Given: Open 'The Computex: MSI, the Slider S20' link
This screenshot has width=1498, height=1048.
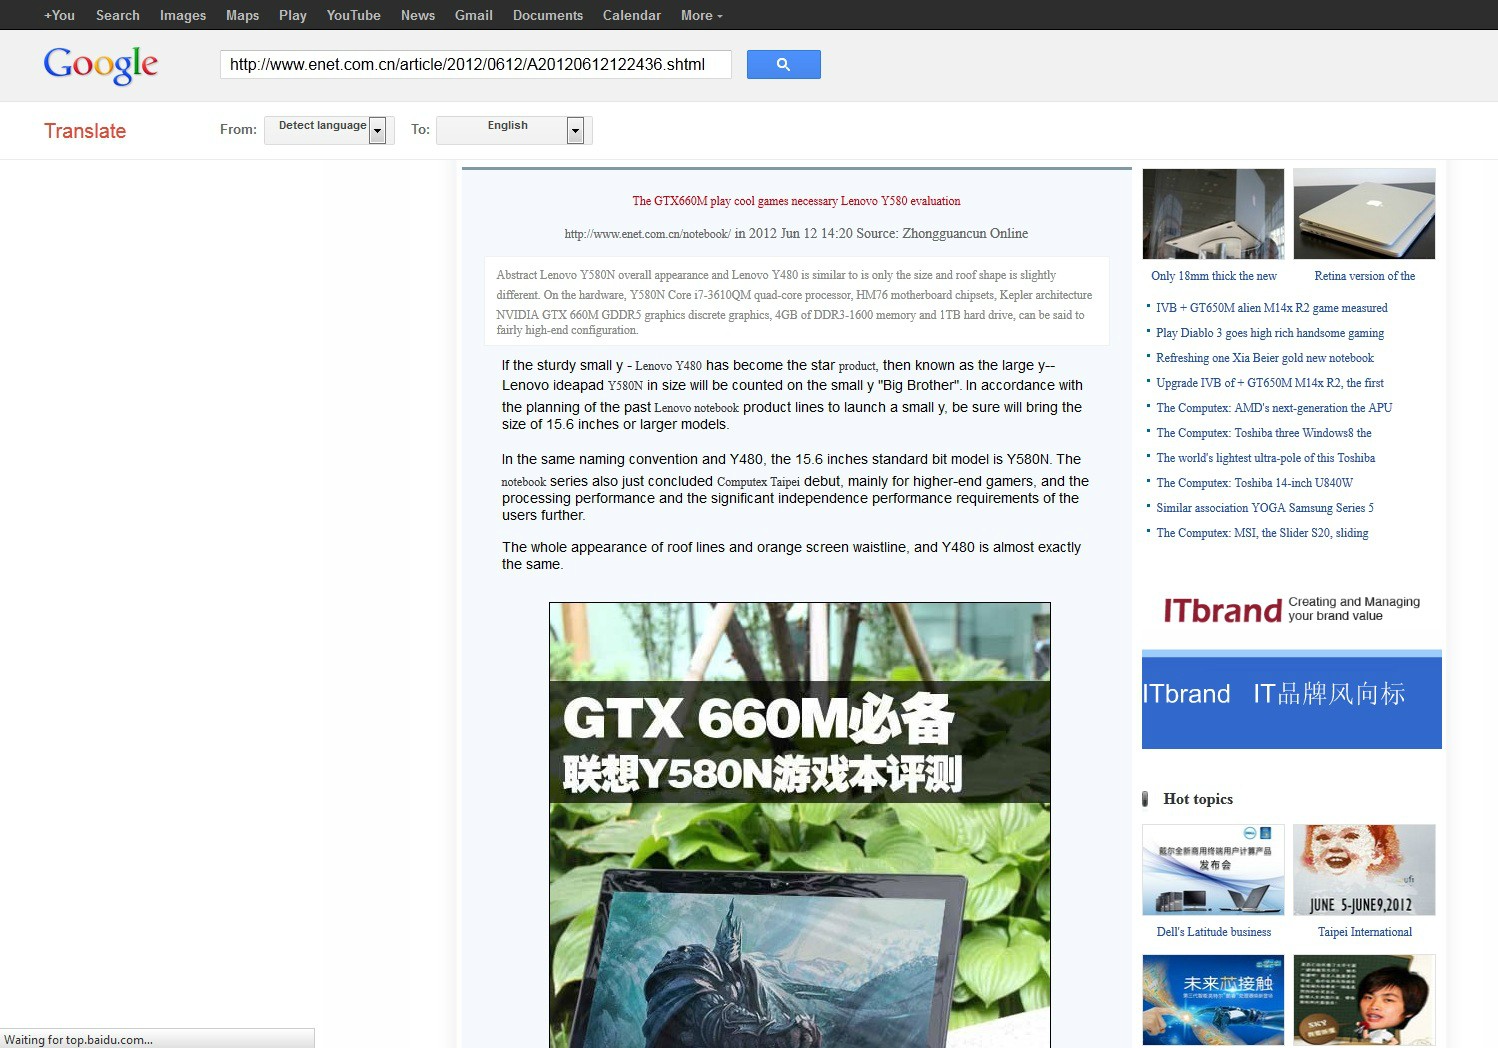Looking at the screenshot, I should click(1262, 533).
